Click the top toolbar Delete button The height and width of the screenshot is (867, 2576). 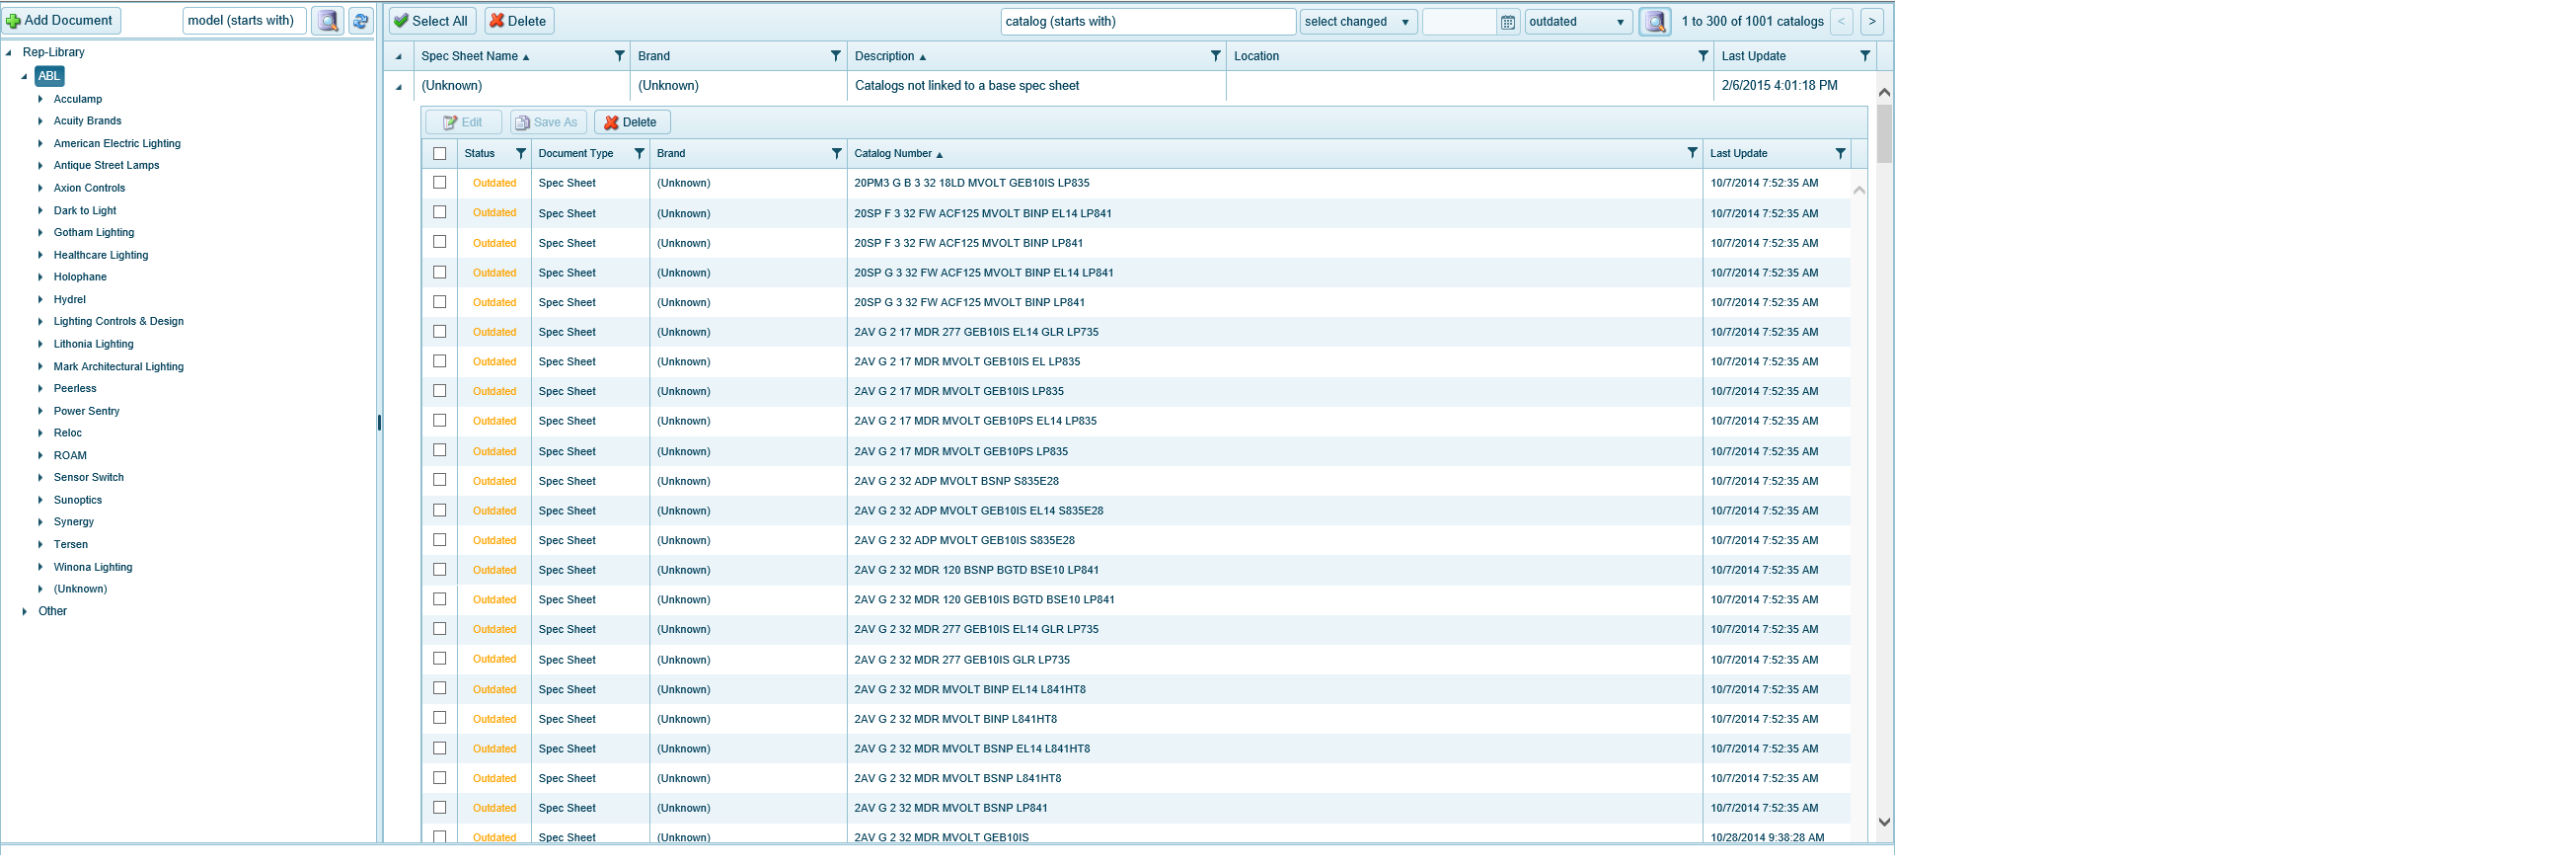[519, 21]
